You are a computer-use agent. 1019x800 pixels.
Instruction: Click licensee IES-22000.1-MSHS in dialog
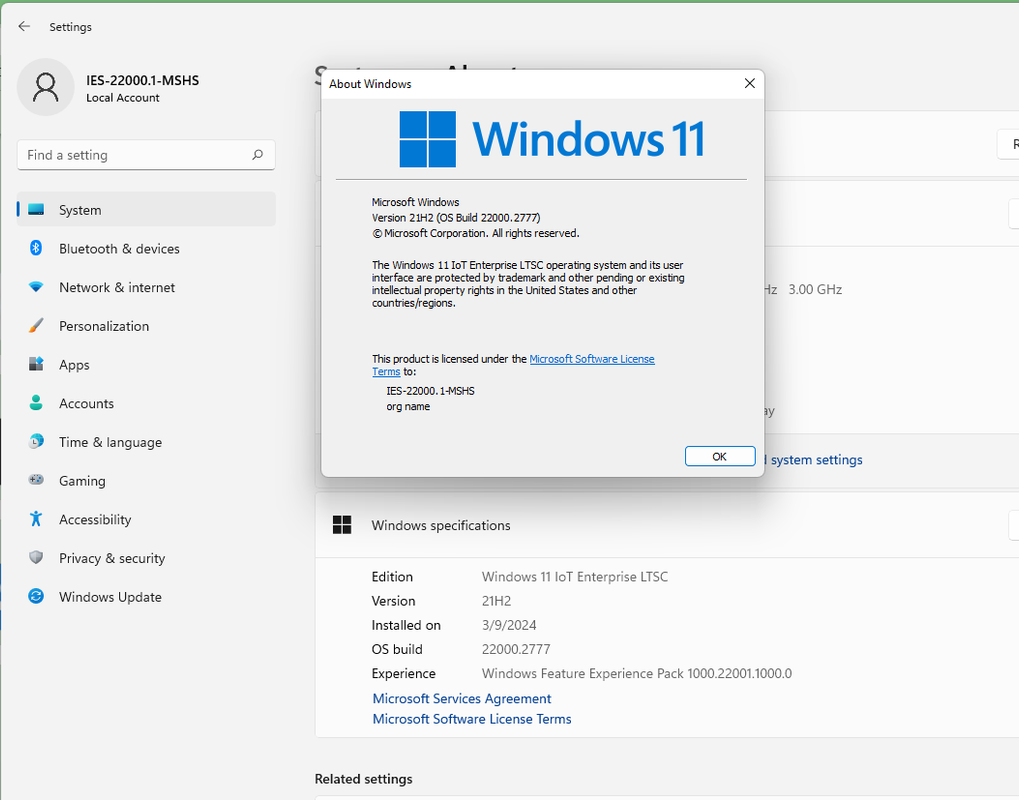pyautogui.click(x=430, y=391)
